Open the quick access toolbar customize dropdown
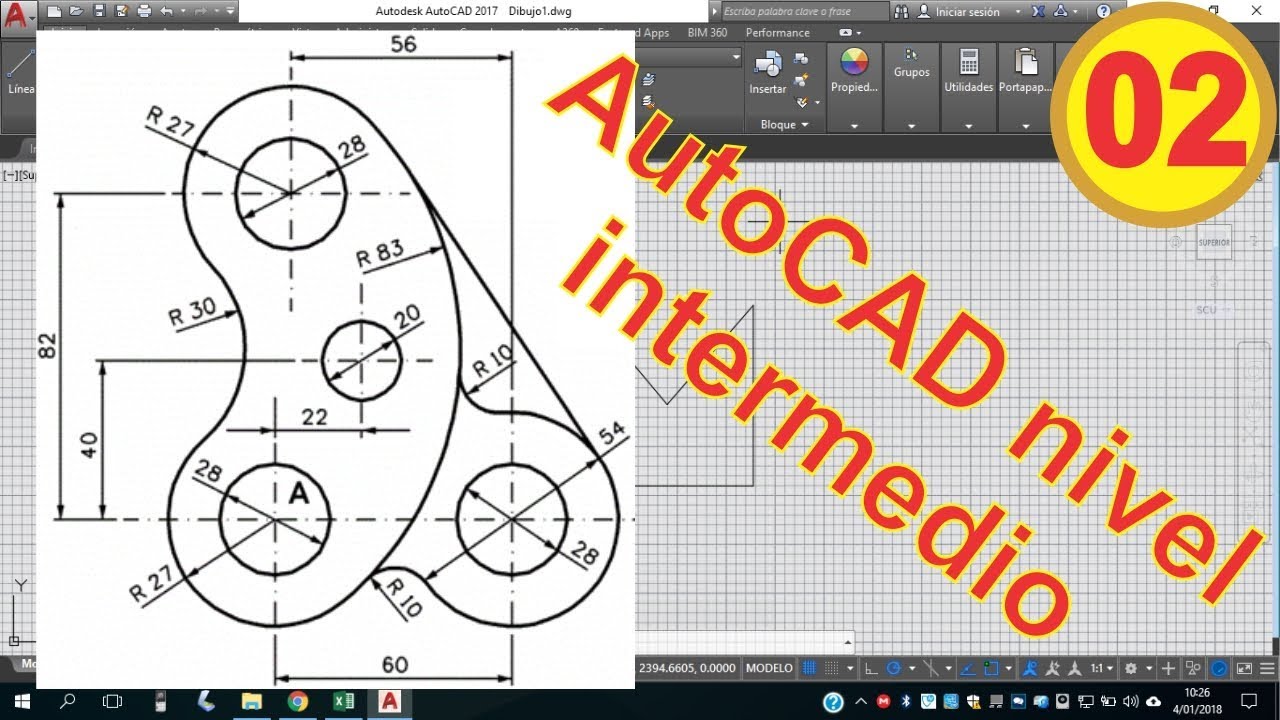Image resolution: width=1280 pixels, height=720 pixels. (230, 12)
